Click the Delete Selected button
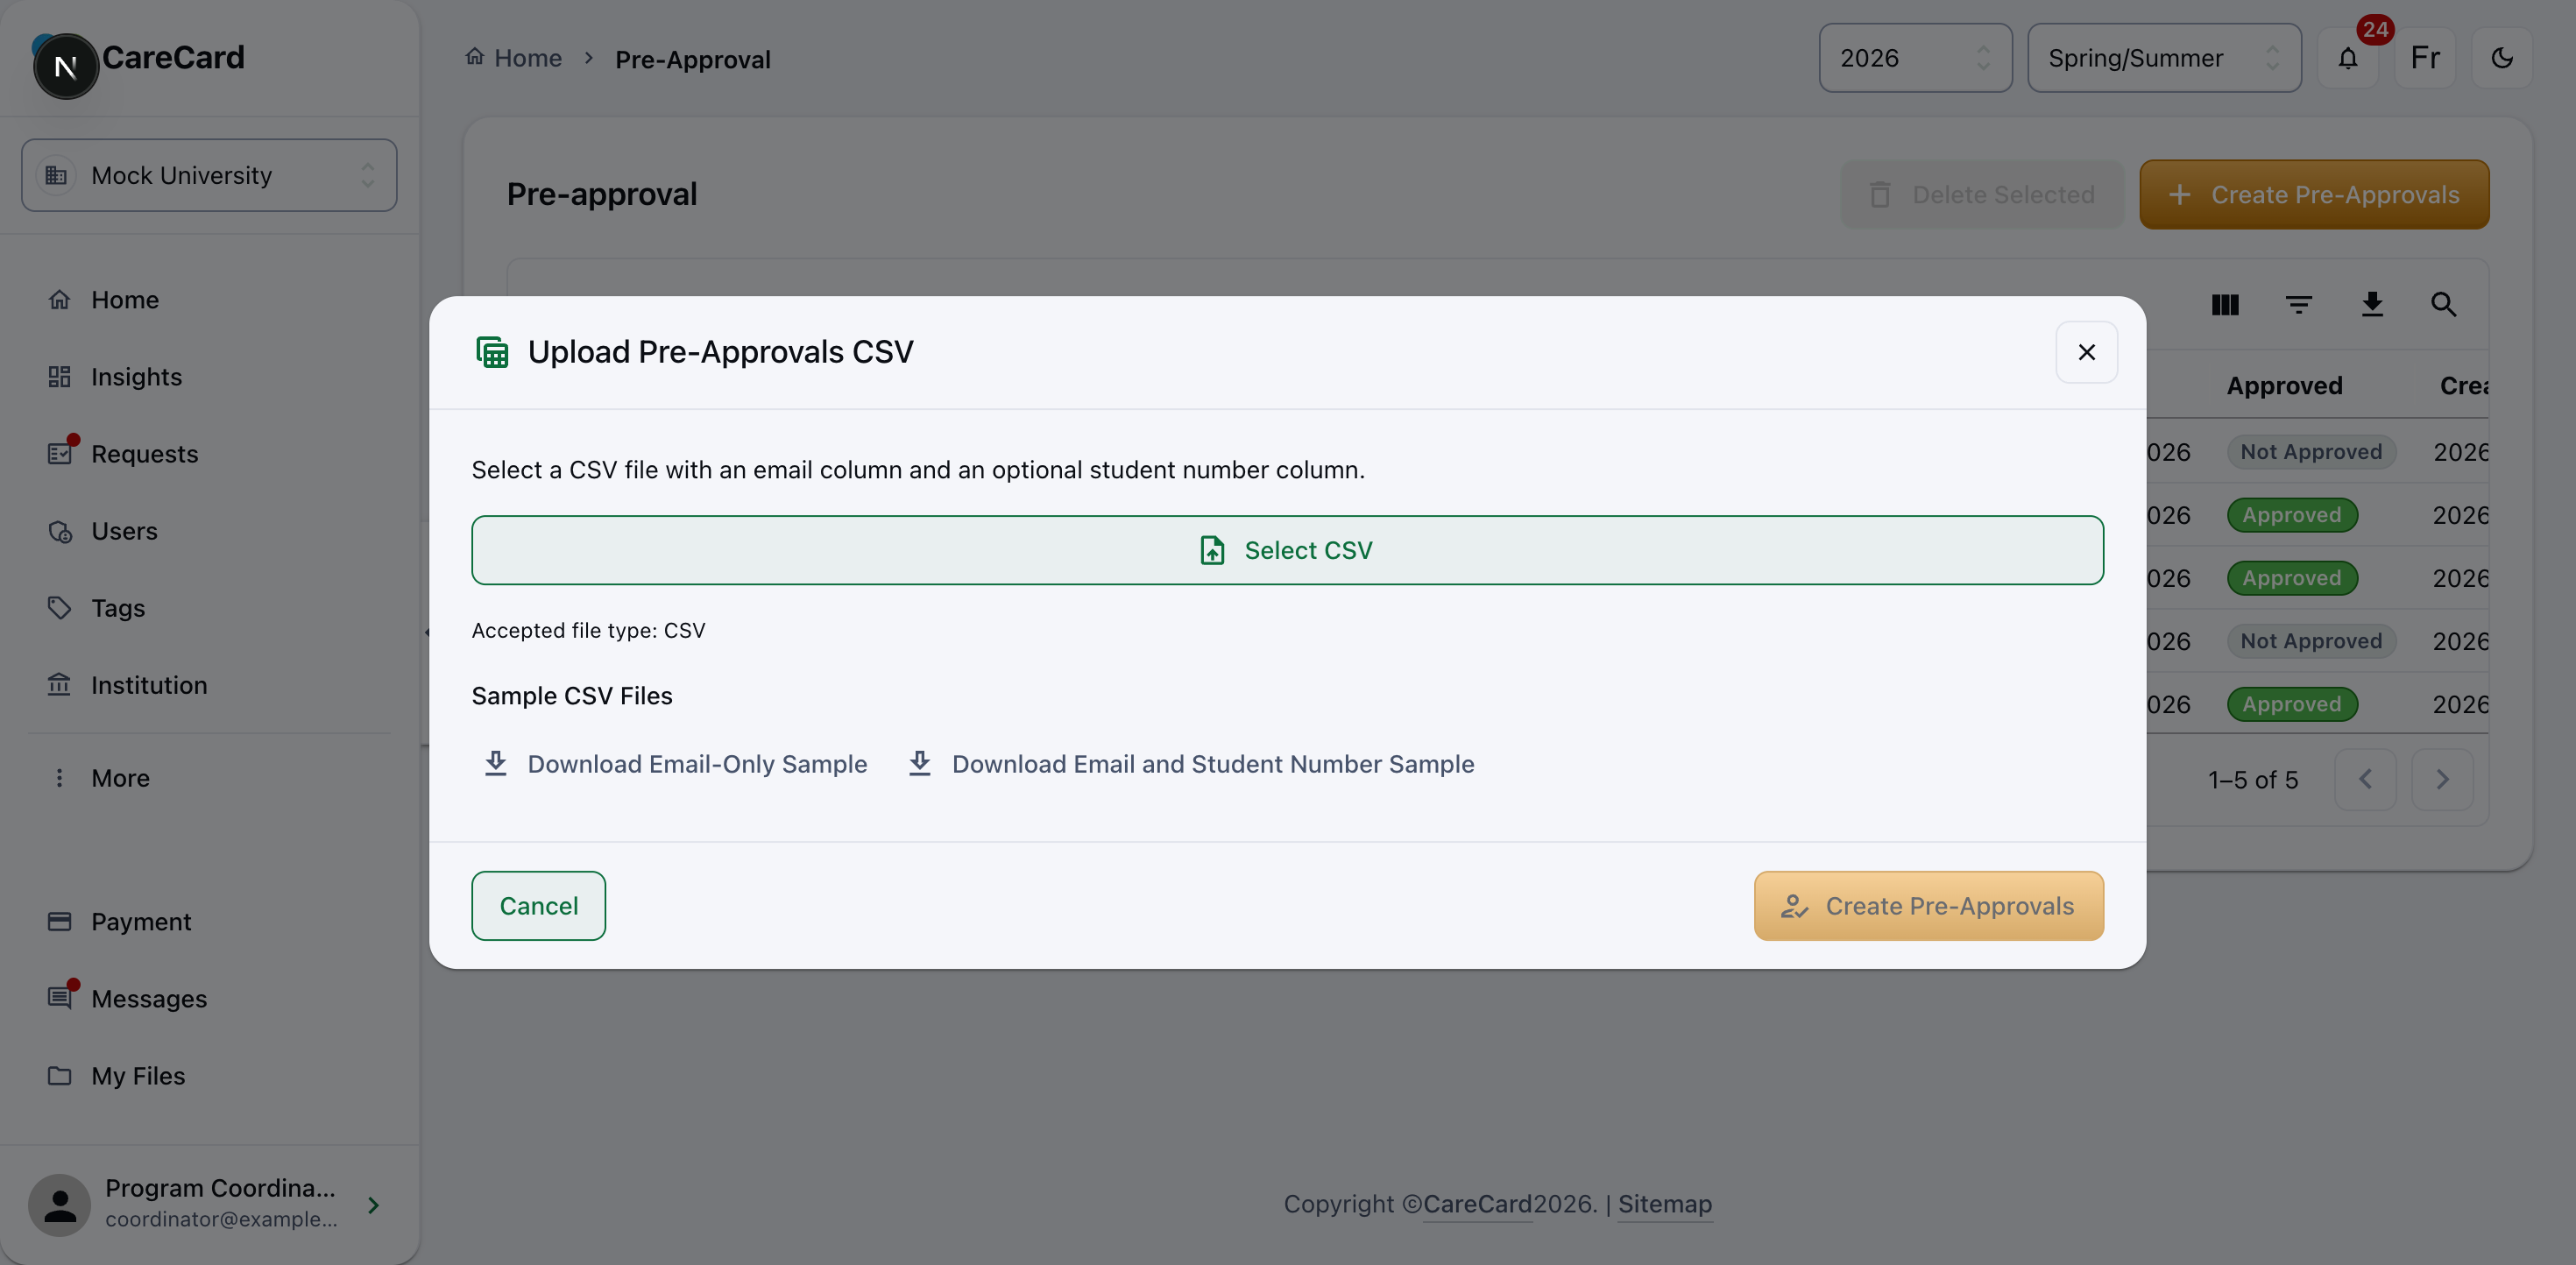Viewport: 2576px width, 1265px height. point(1982,194)
